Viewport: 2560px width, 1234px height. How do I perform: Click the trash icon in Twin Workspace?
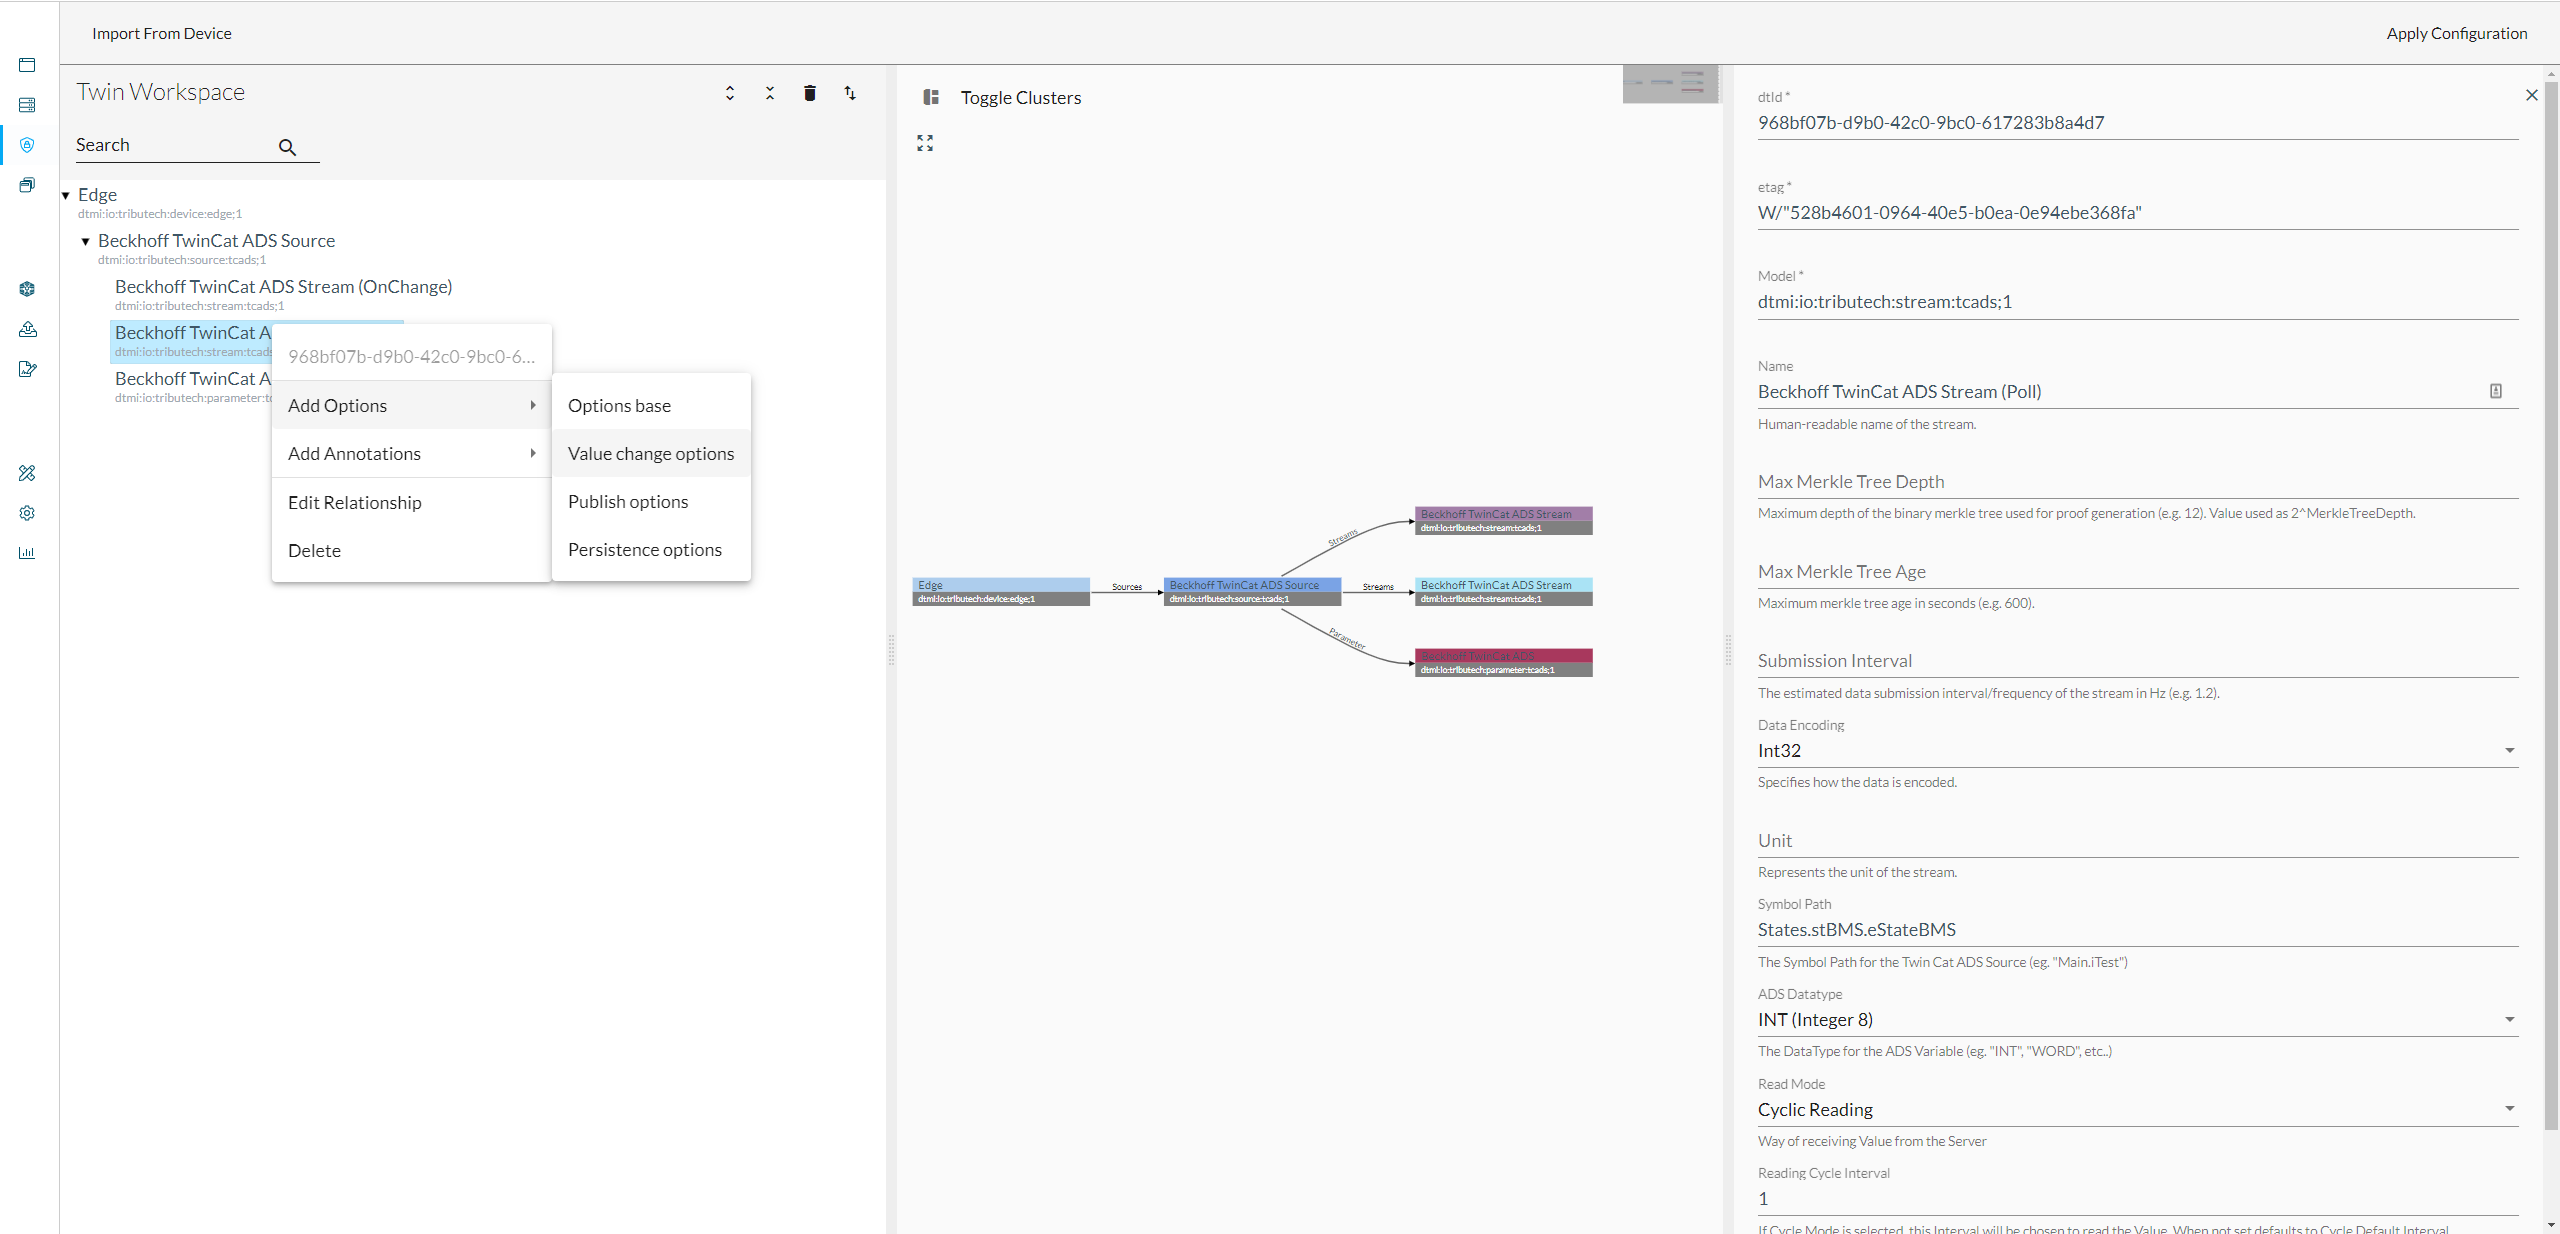point(810,93)
